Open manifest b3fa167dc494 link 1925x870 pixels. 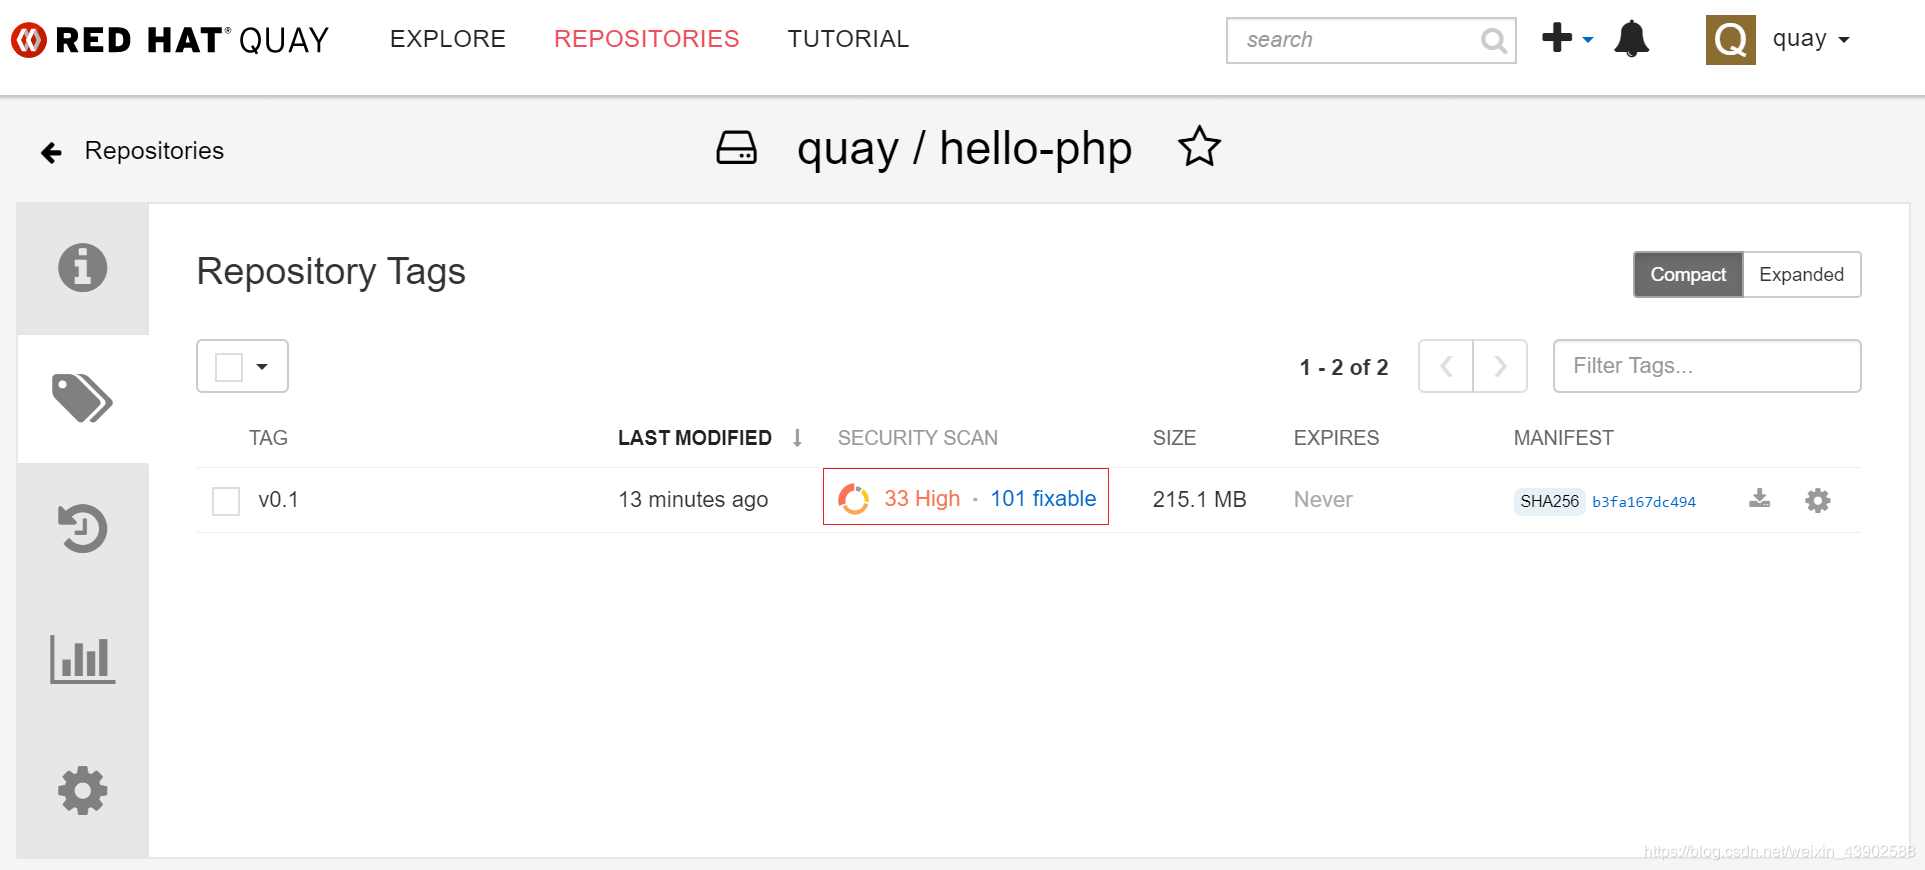coord(1644,502)
